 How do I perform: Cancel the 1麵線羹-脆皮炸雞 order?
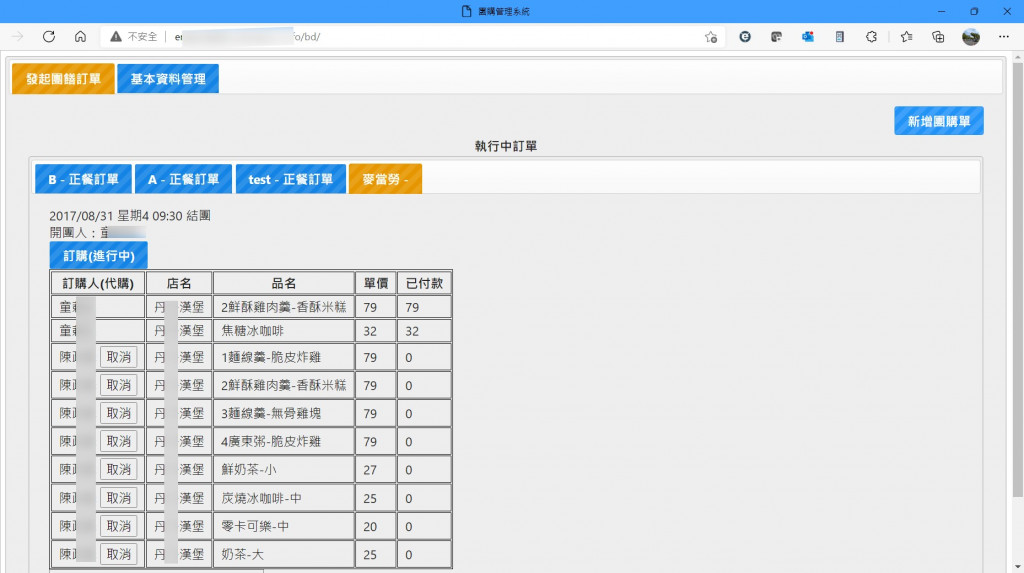(118, 357)
